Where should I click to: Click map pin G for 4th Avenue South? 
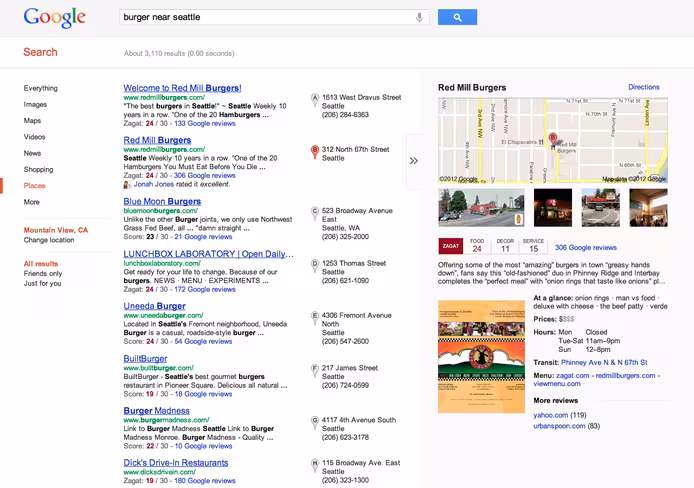click(315, 422)
